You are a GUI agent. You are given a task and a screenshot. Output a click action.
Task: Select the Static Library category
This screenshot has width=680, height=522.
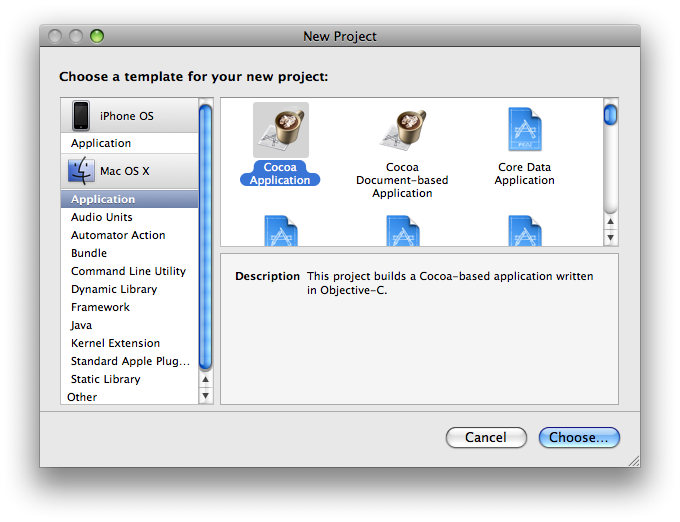coord(129,379)
